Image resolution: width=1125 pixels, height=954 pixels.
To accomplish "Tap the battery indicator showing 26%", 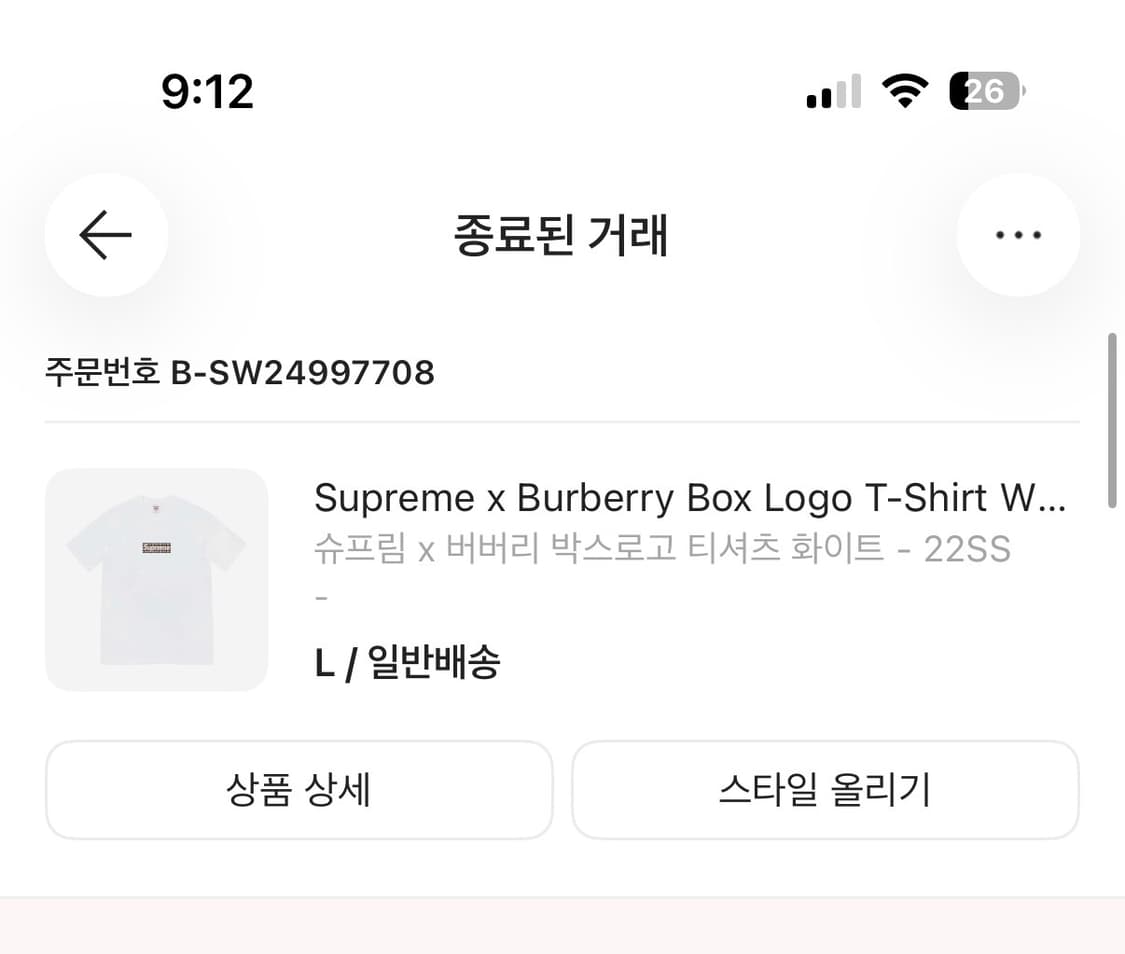I will 985,91.
